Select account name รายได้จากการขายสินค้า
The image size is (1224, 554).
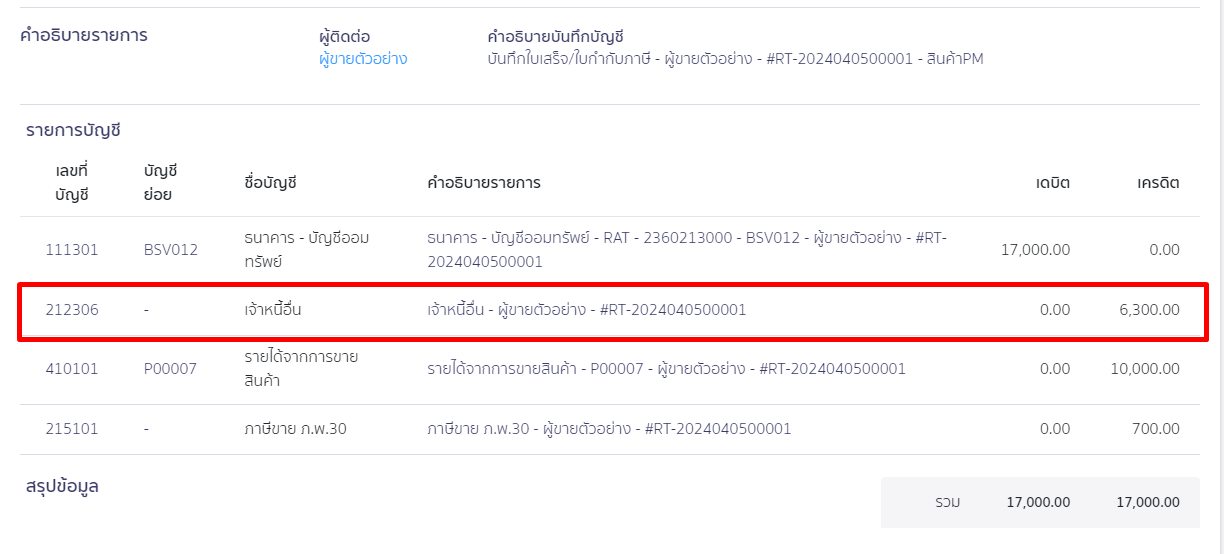tap(301, 369)
